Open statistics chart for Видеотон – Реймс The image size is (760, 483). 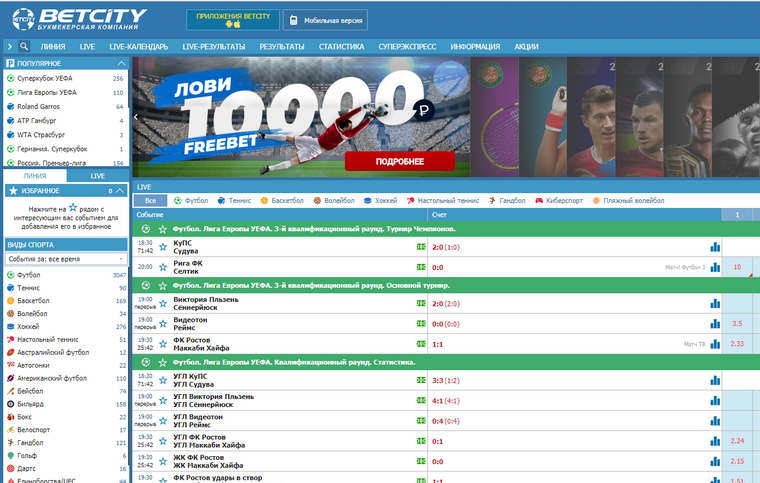tap(715, 324)
